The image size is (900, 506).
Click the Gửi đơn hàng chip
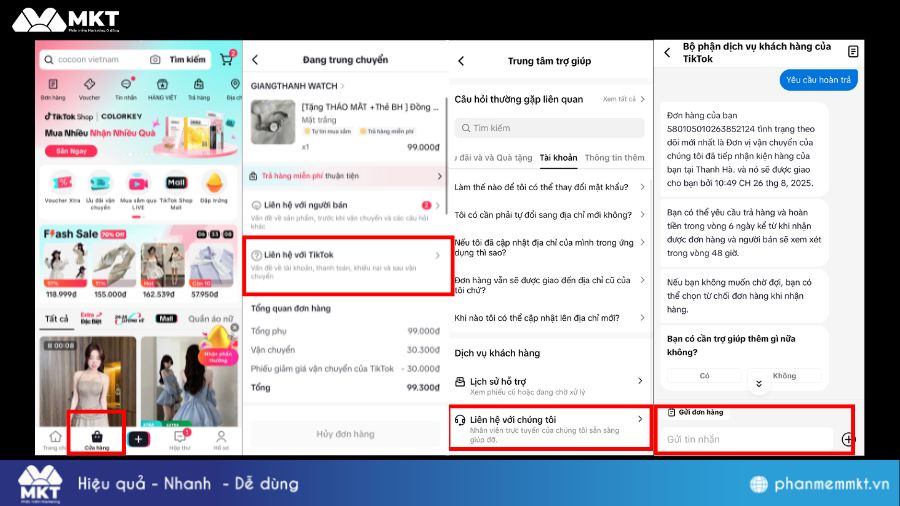click(695, 412)
